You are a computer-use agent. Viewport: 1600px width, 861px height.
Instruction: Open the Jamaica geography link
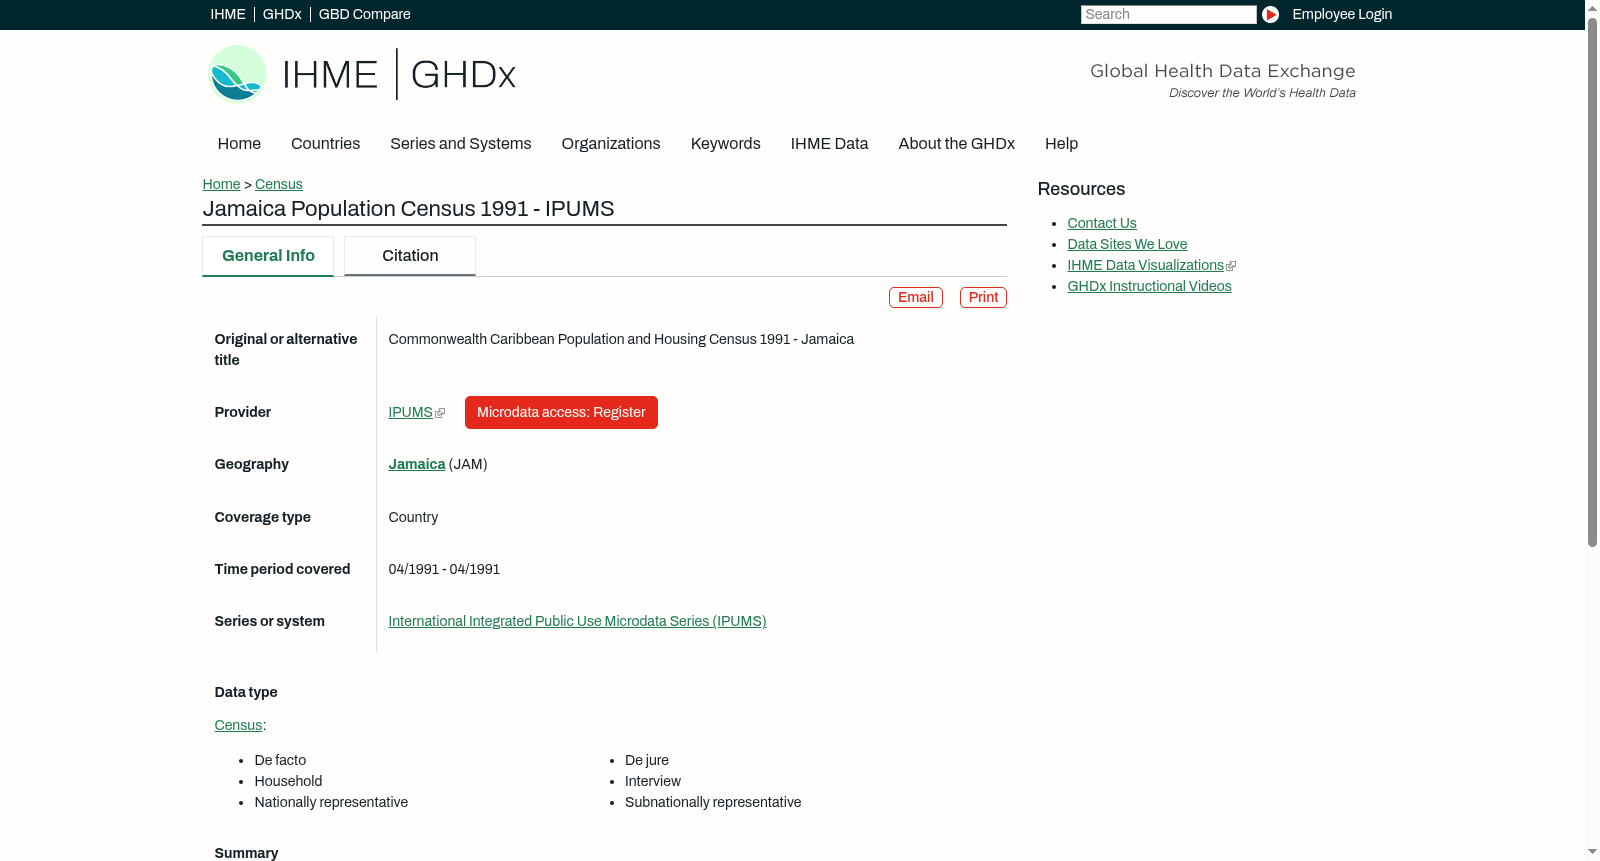[416, 464]
